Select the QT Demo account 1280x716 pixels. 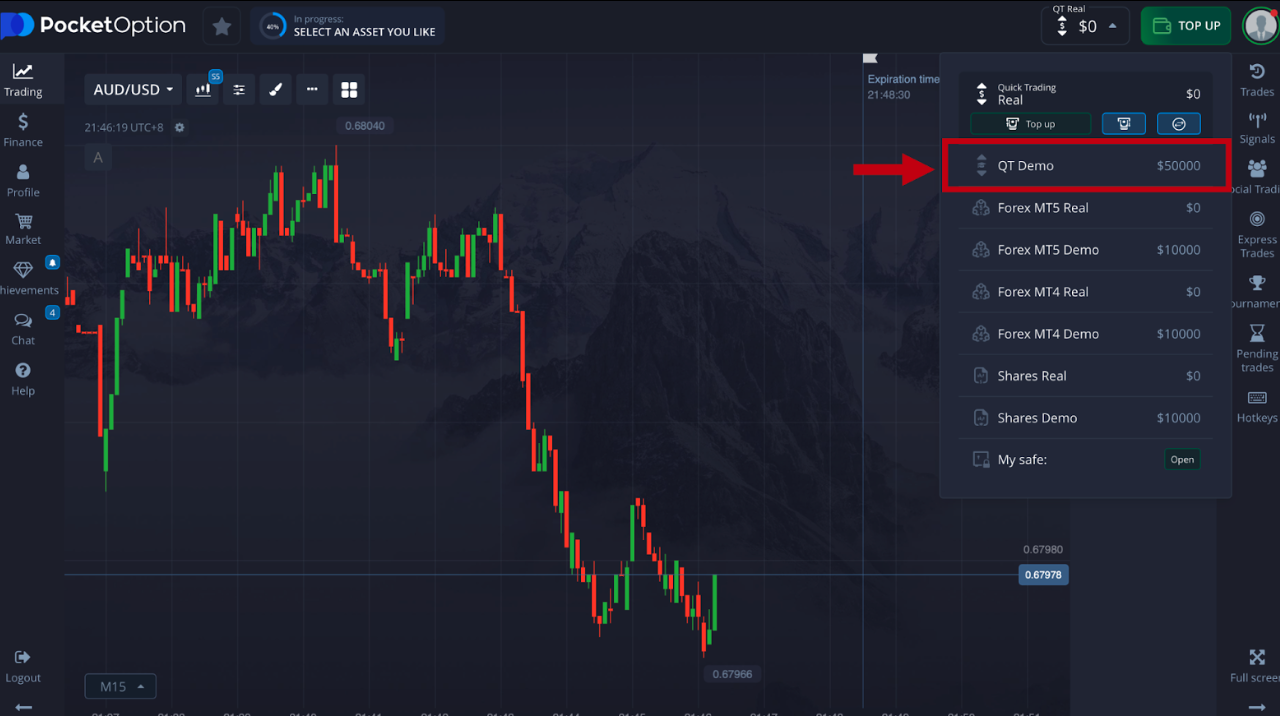1085,166
